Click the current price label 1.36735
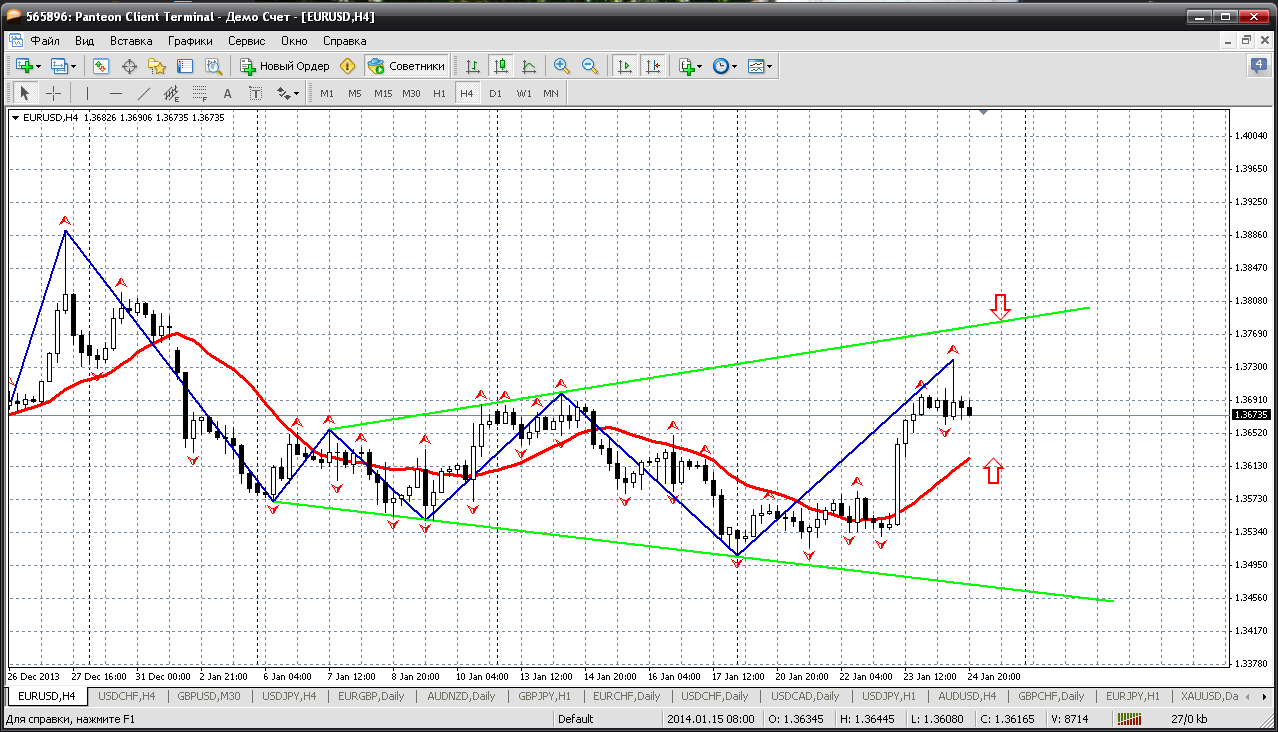Screen dimensions: 1278x732 click(1251, 414)
